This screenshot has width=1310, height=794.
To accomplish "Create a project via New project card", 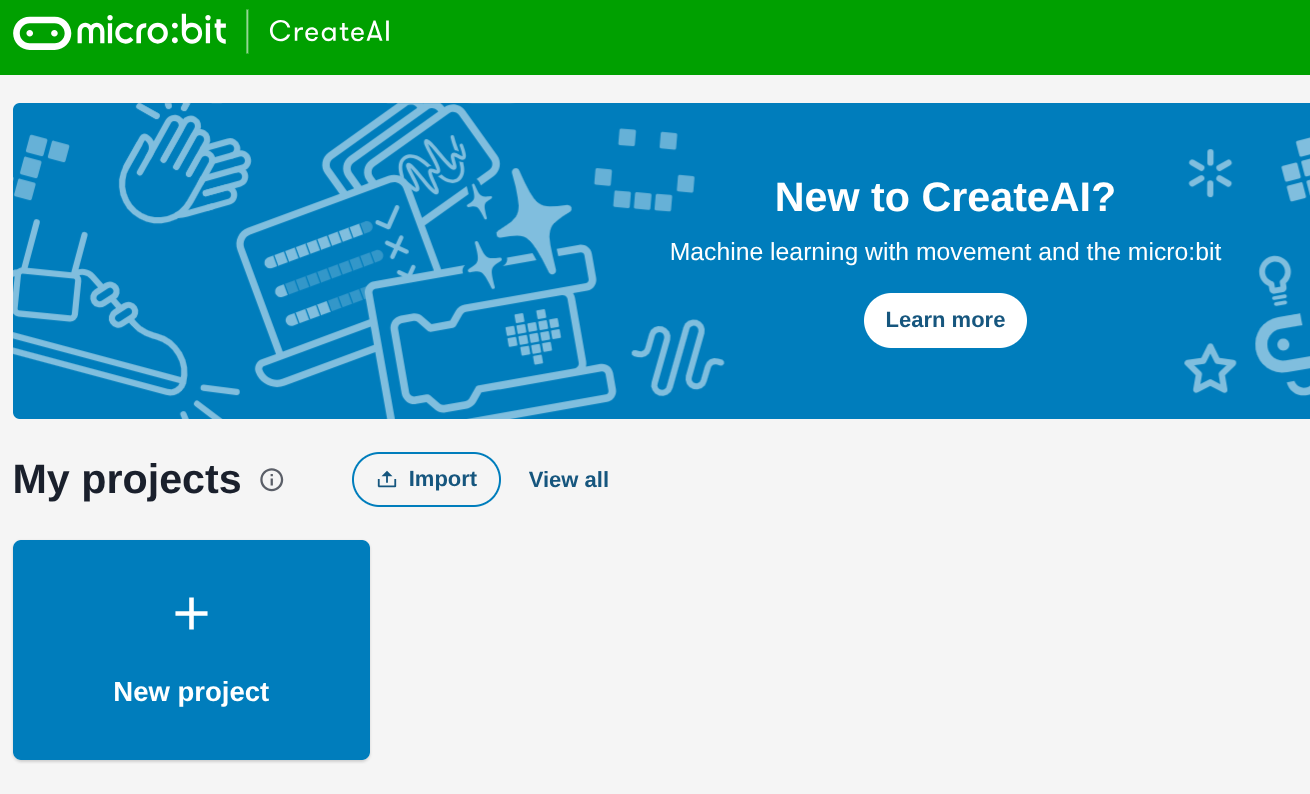I will (x=191, y=650).
